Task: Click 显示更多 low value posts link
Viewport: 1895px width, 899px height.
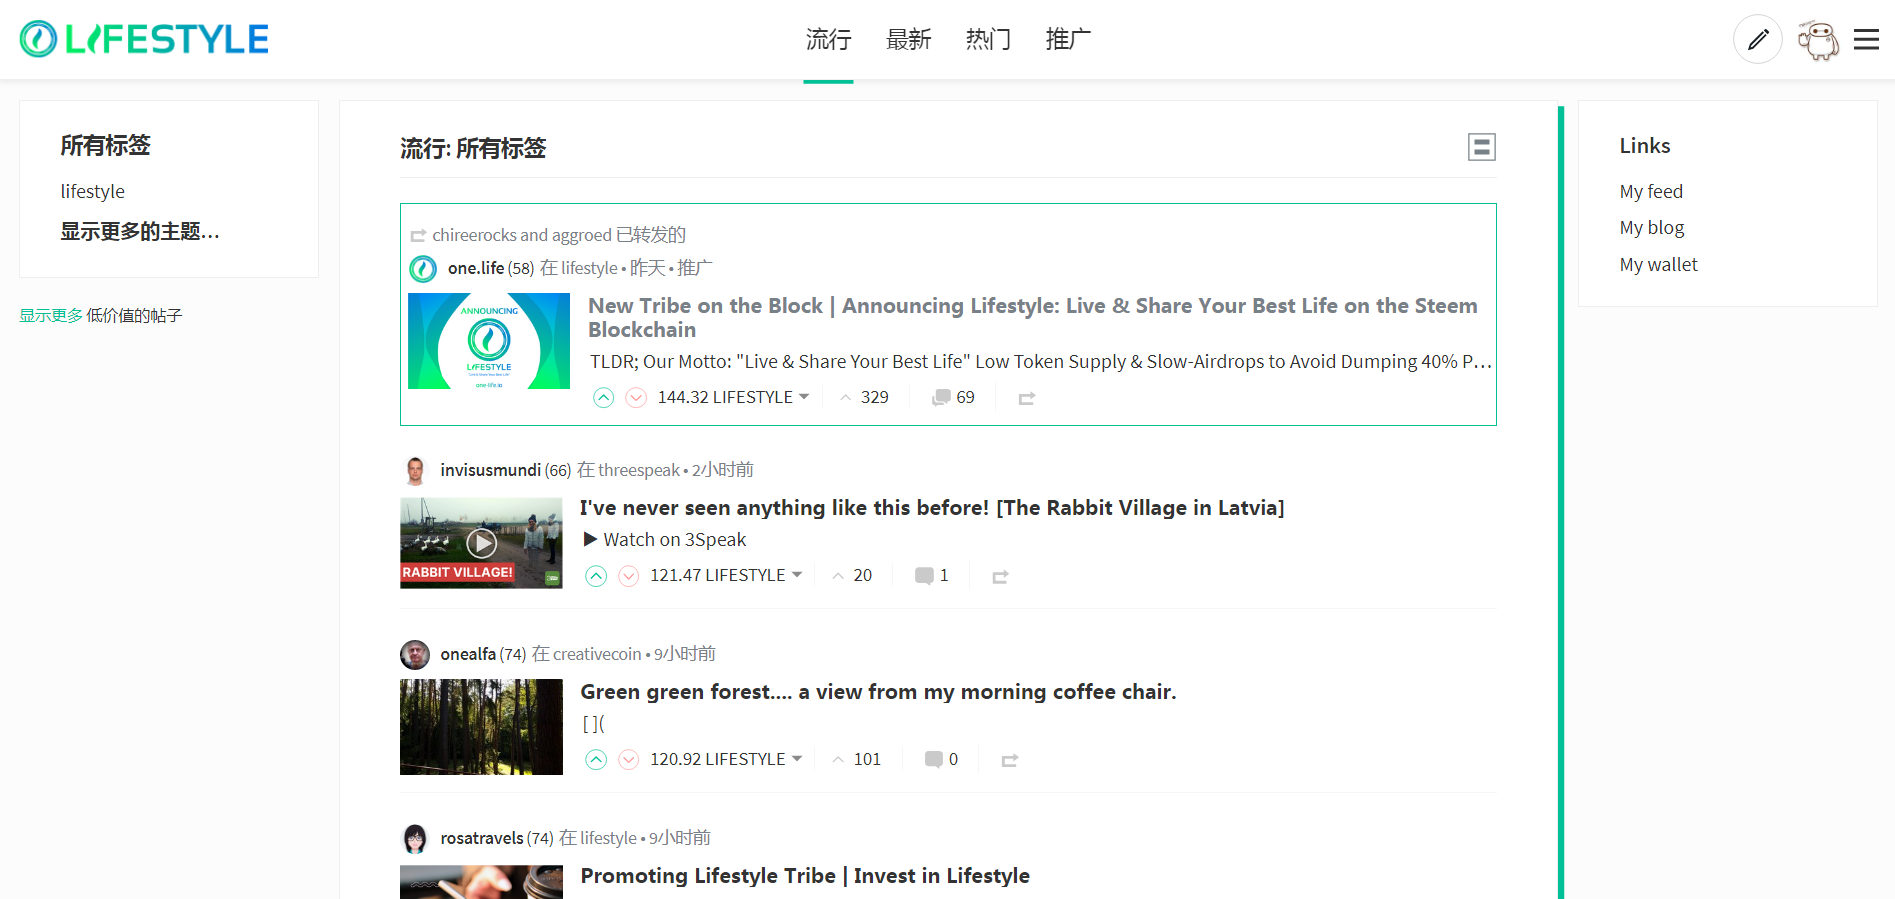Action: (51, 316)
